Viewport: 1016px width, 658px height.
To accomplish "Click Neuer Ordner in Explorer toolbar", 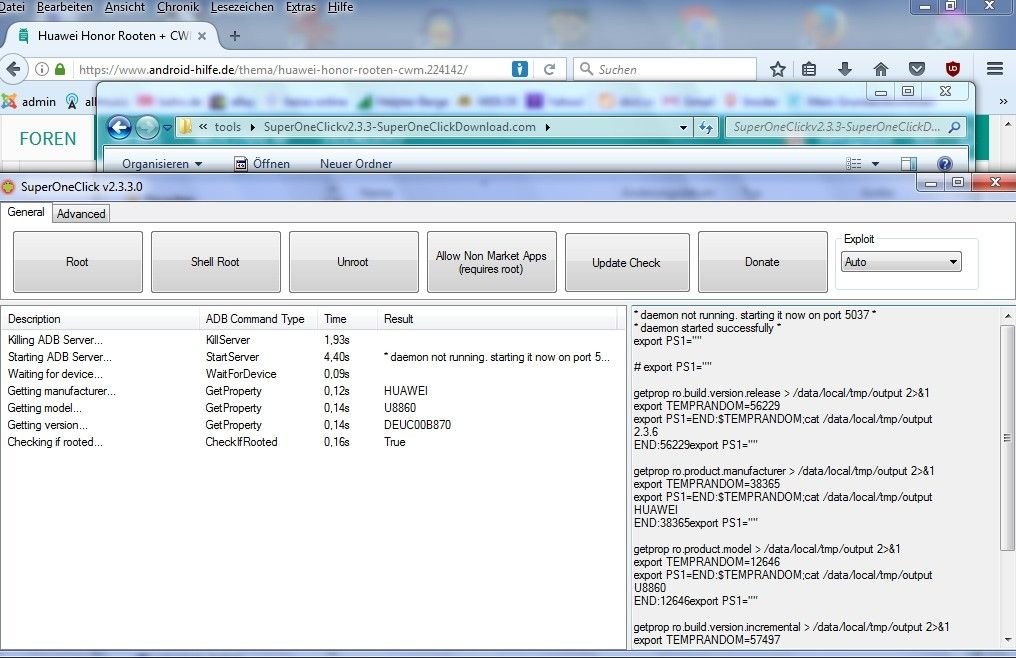I will [x=356, y=164].
